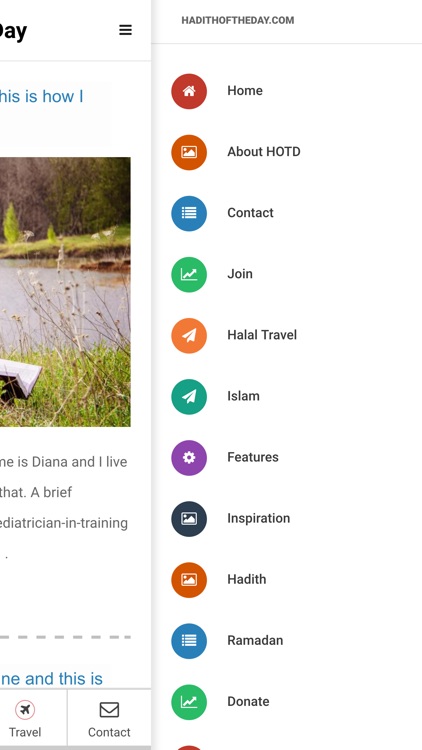Image resolution: width=422 pixels, height=750 pixels.
Task: Click the blue Contact list icon
Action: click(x=189, y=213)
